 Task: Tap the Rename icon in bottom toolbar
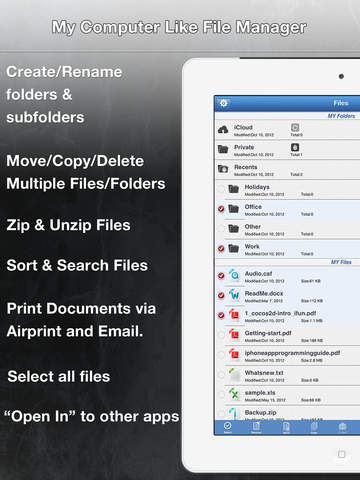[256, 427]
